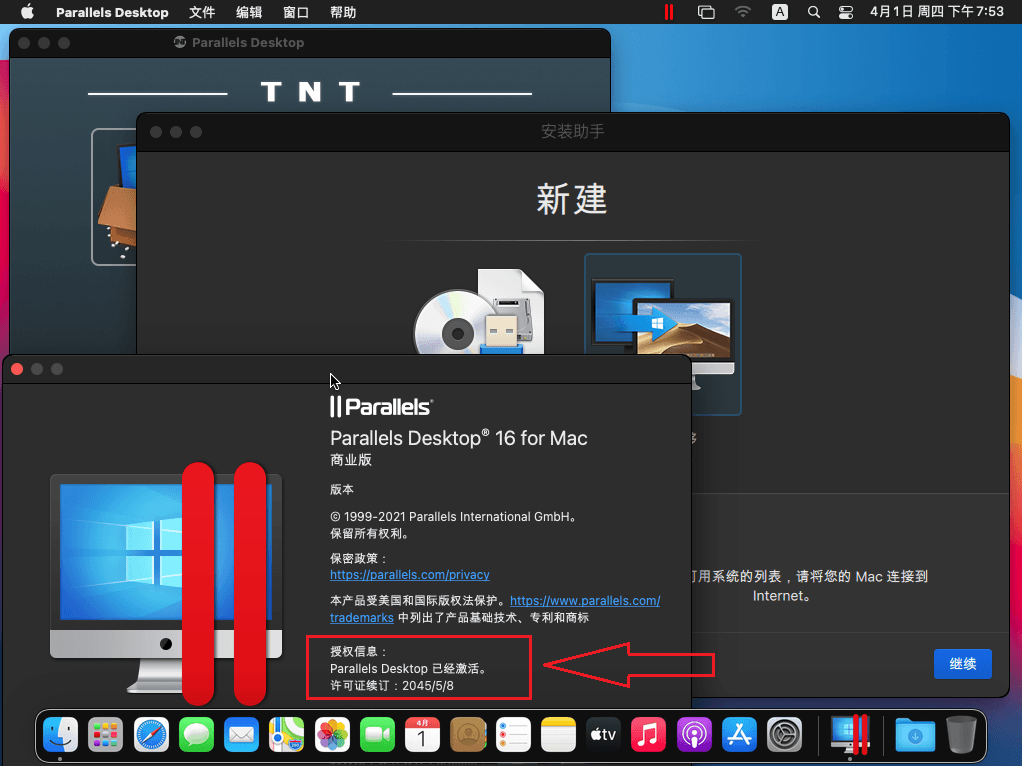Open Finder from the Dock
Screen dimensions: 1022x766
[61, 734]
